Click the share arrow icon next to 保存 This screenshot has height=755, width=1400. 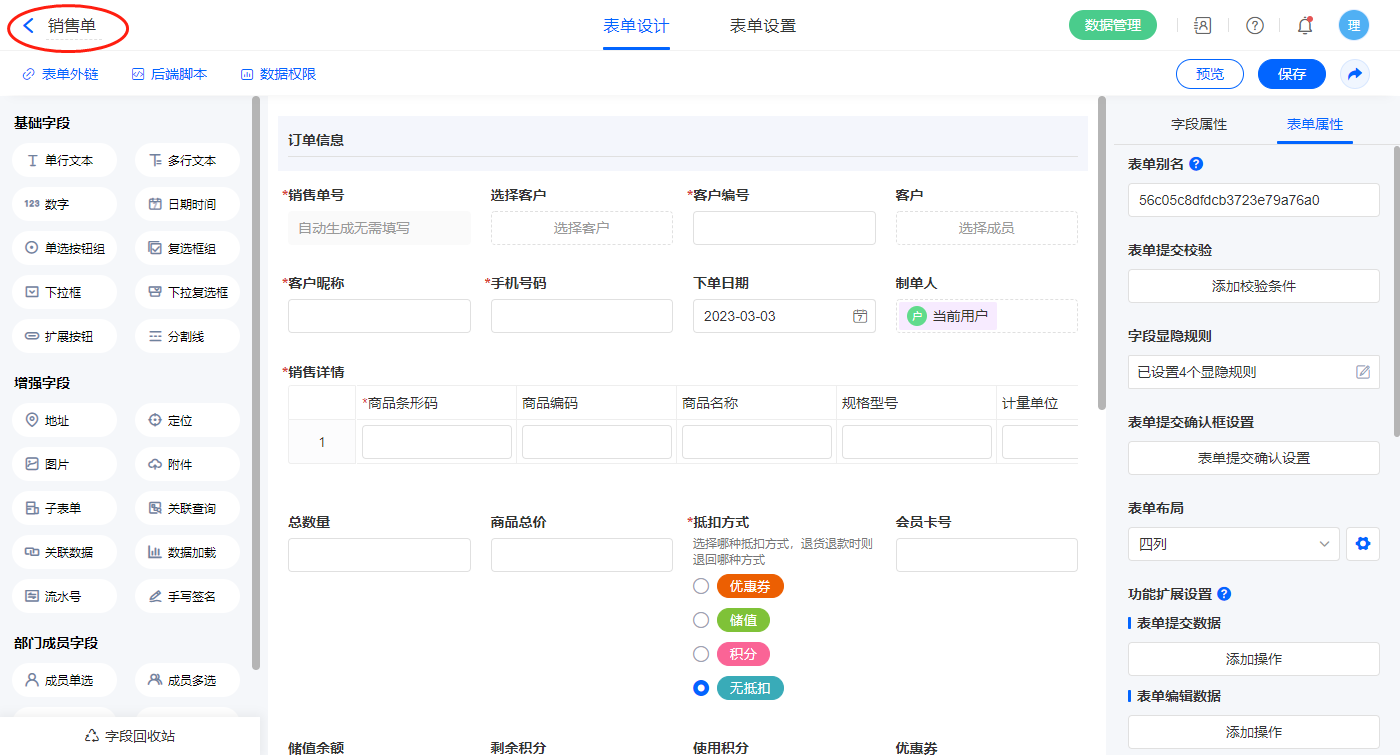1355,74
